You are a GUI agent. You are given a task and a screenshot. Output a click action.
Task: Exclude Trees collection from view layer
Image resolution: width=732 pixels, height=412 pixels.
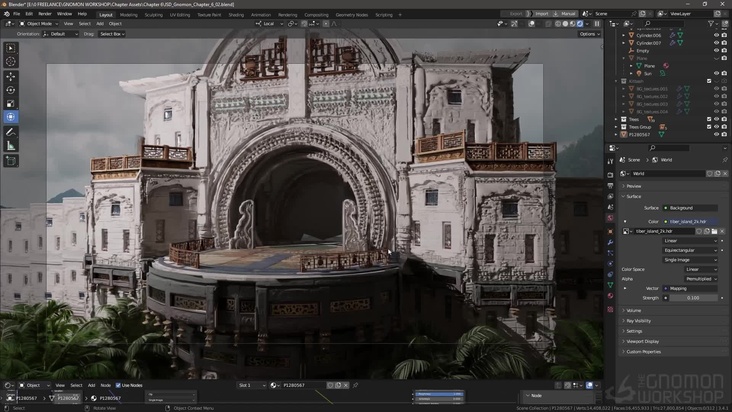pos(709,119)
